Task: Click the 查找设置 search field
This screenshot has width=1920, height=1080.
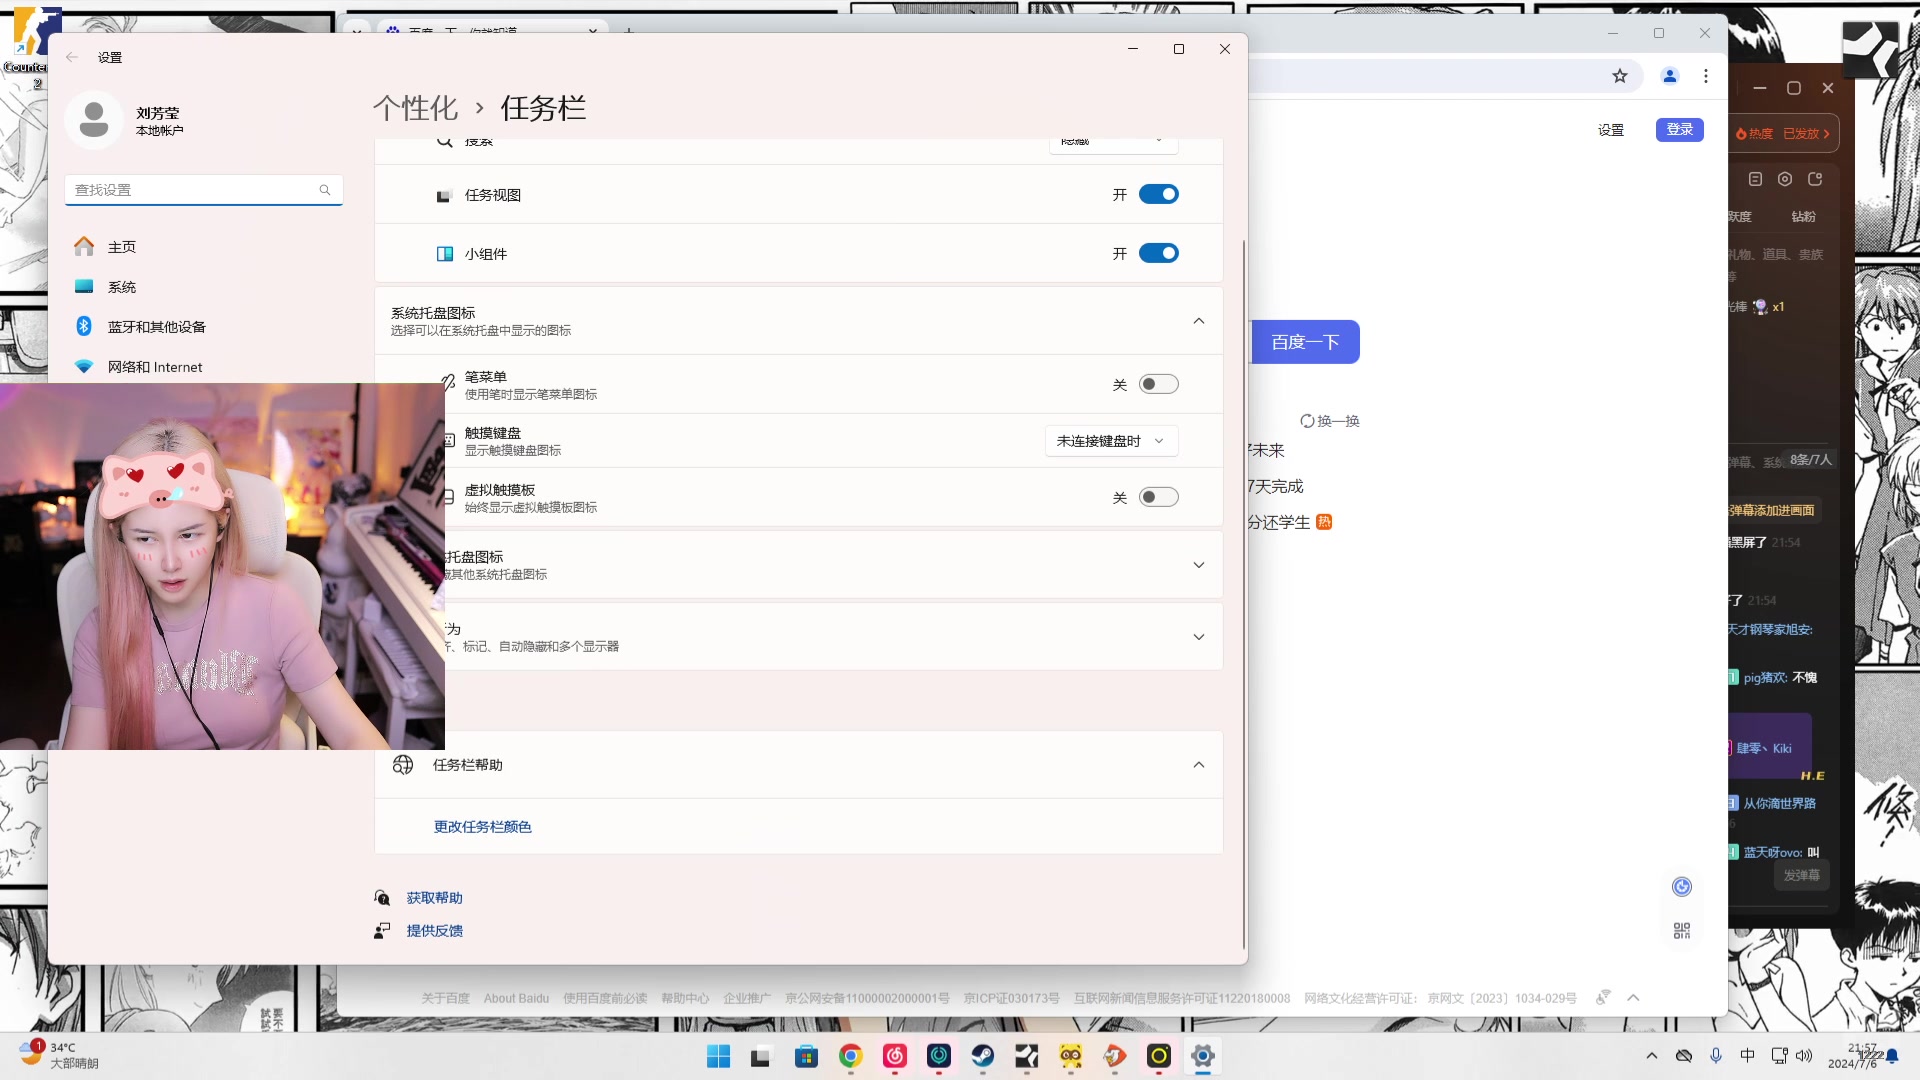Action: pos(204,190)
